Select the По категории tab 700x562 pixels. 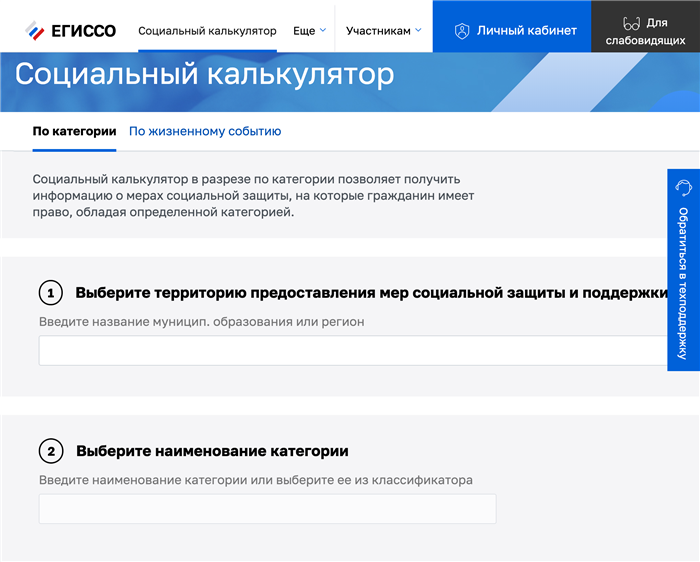point(74,131)
